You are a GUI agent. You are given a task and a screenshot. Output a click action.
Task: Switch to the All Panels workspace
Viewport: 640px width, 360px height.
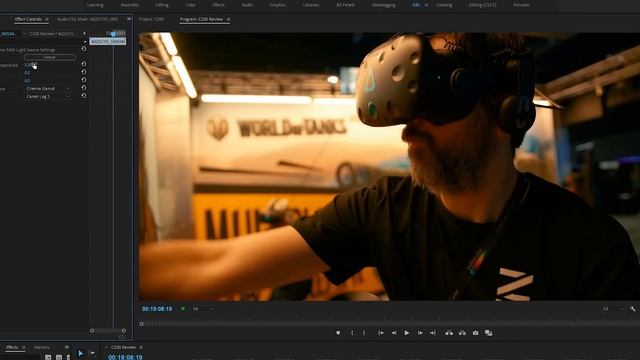(345, 5)
